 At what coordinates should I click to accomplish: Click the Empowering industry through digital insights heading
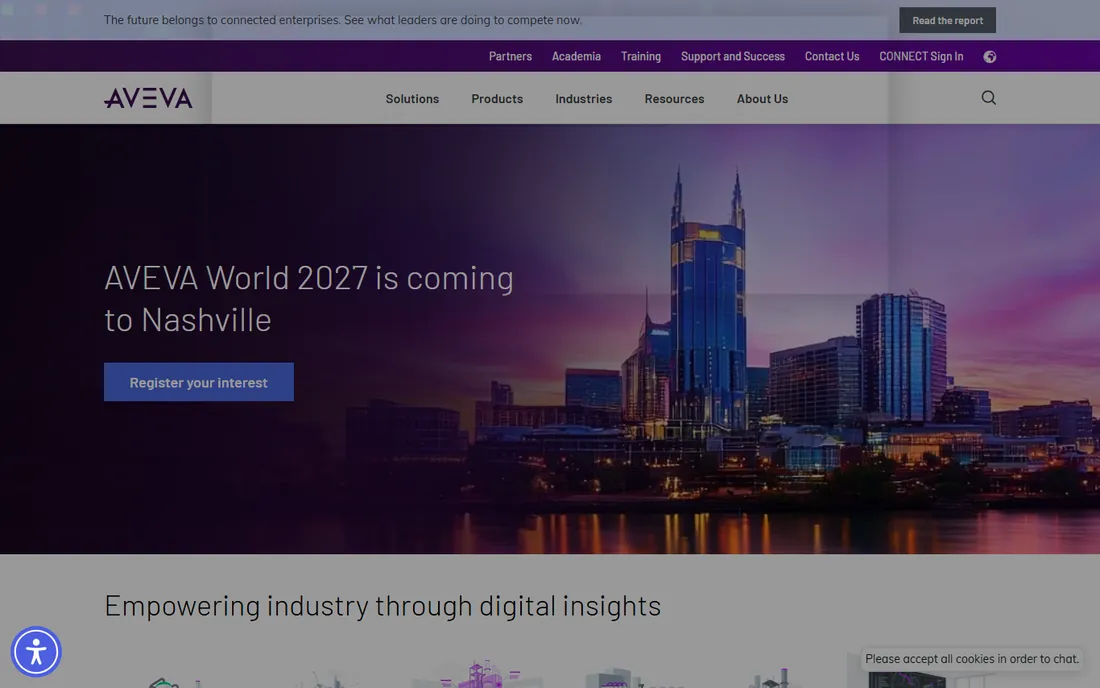click(x=382, y=606)
